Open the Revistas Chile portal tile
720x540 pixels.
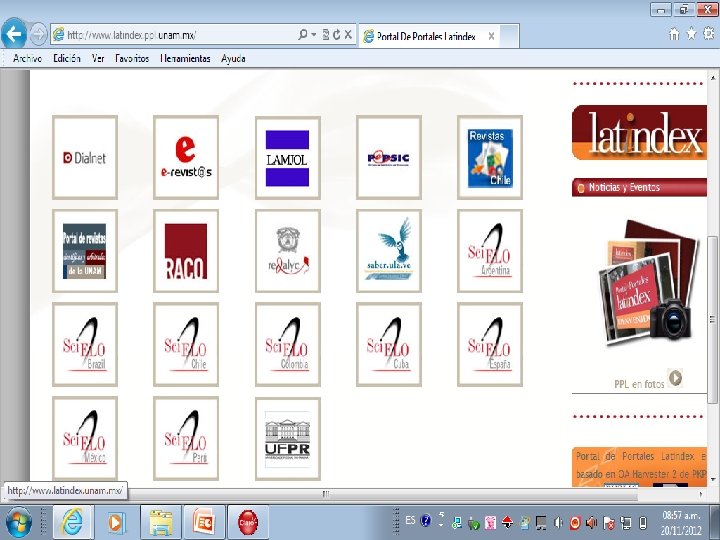[x=490, y=158]
